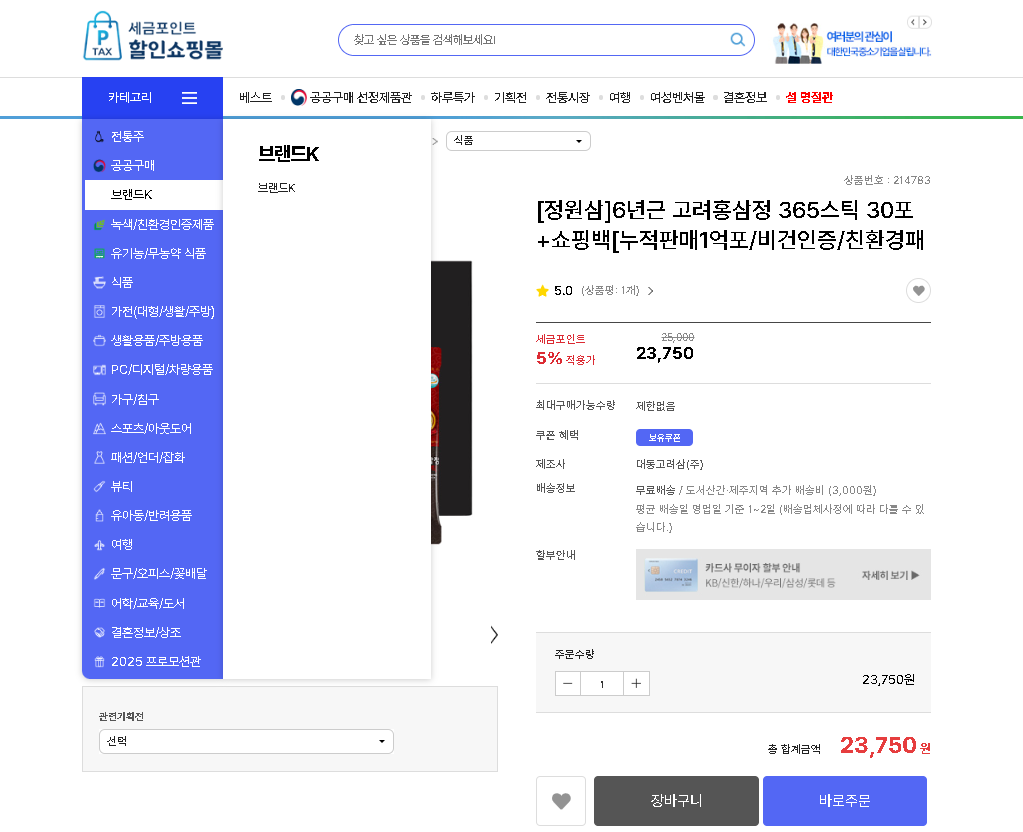Screen dimensions: 1023x832
Task: Expand product reviews chevron beside 상품평
Action: tap(650, 291)
